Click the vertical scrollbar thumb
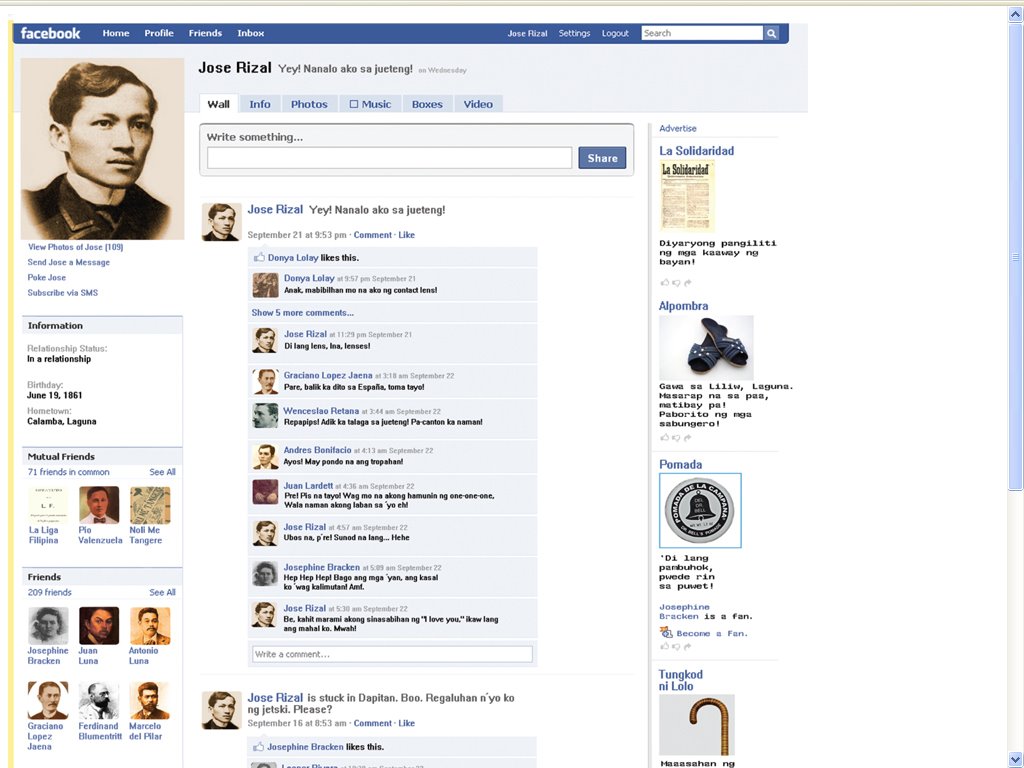 (x=1016, y=256)
